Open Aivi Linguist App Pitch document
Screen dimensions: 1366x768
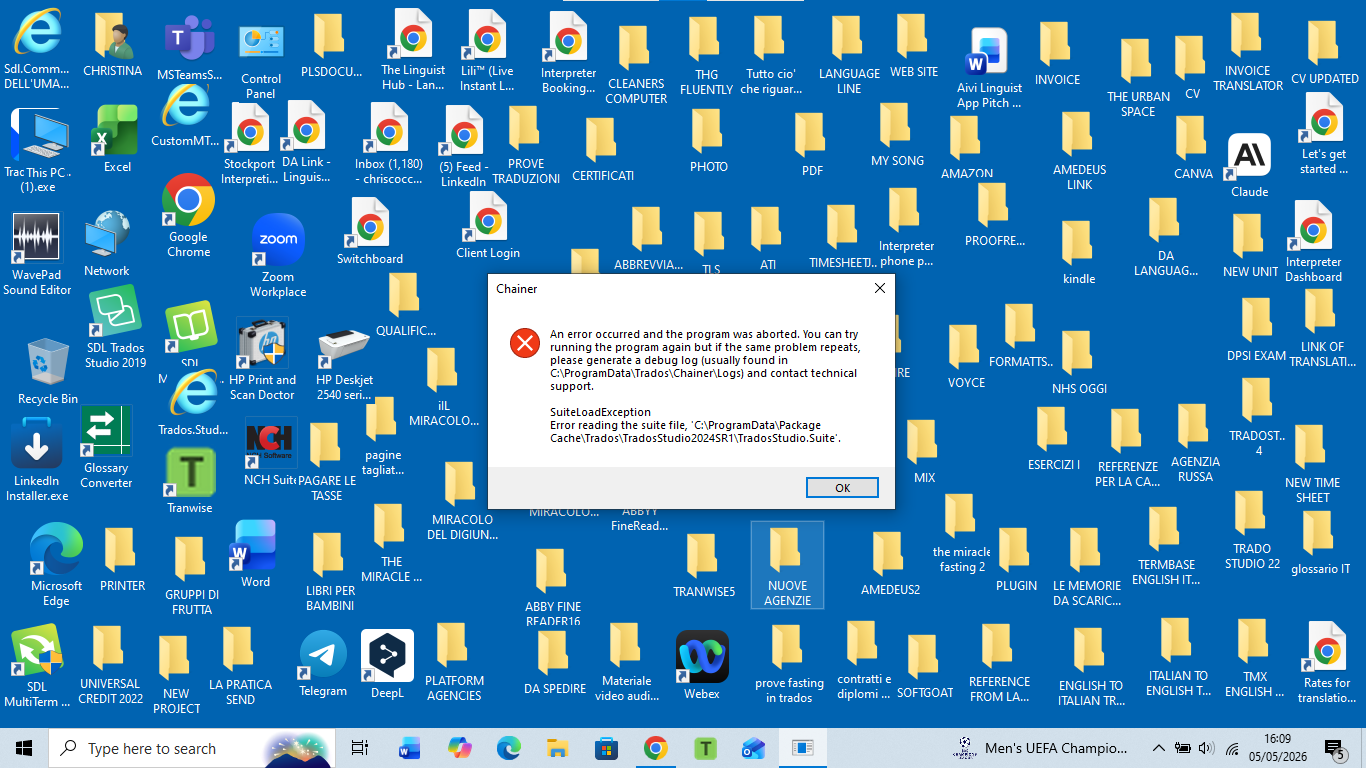[x=989, y=68]
